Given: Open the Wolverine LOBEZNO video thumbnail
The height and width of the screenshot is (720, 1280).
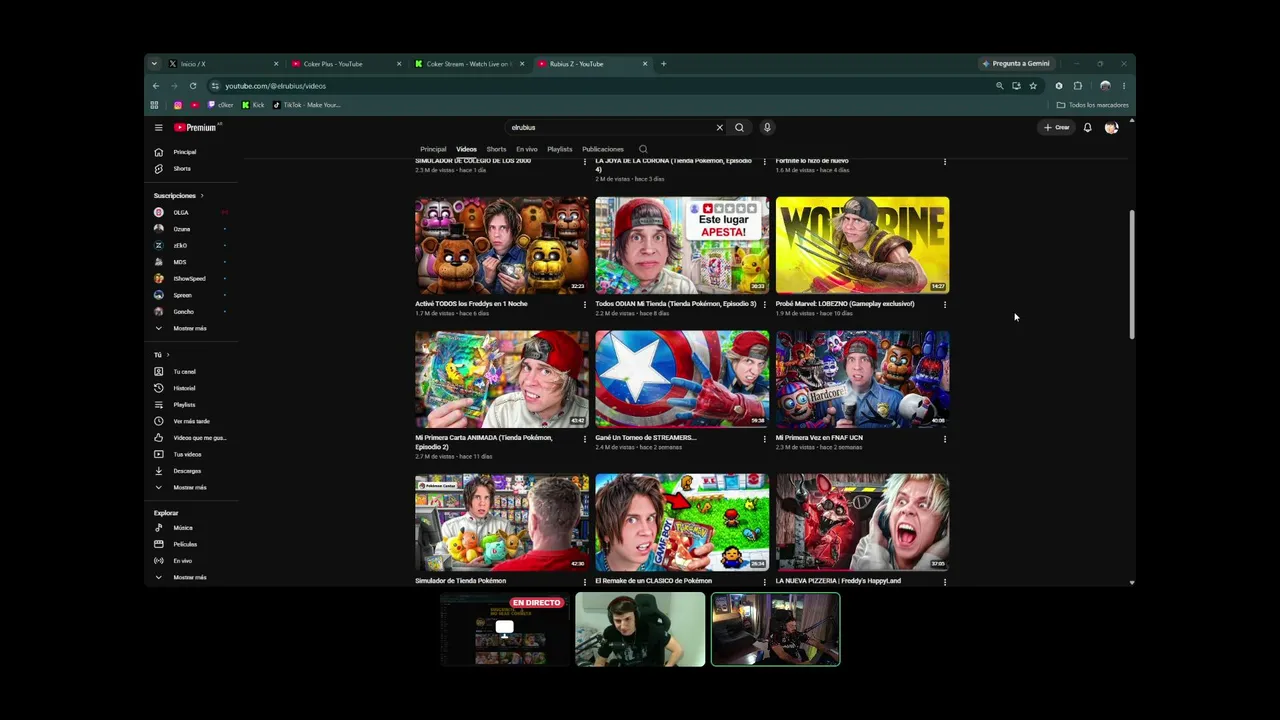Looking at the screenshot, I should [862, 245].
